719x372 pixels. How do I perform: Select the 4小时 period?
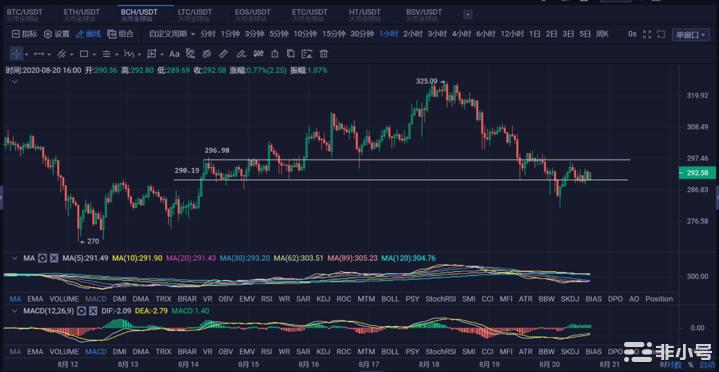(461, 34)
